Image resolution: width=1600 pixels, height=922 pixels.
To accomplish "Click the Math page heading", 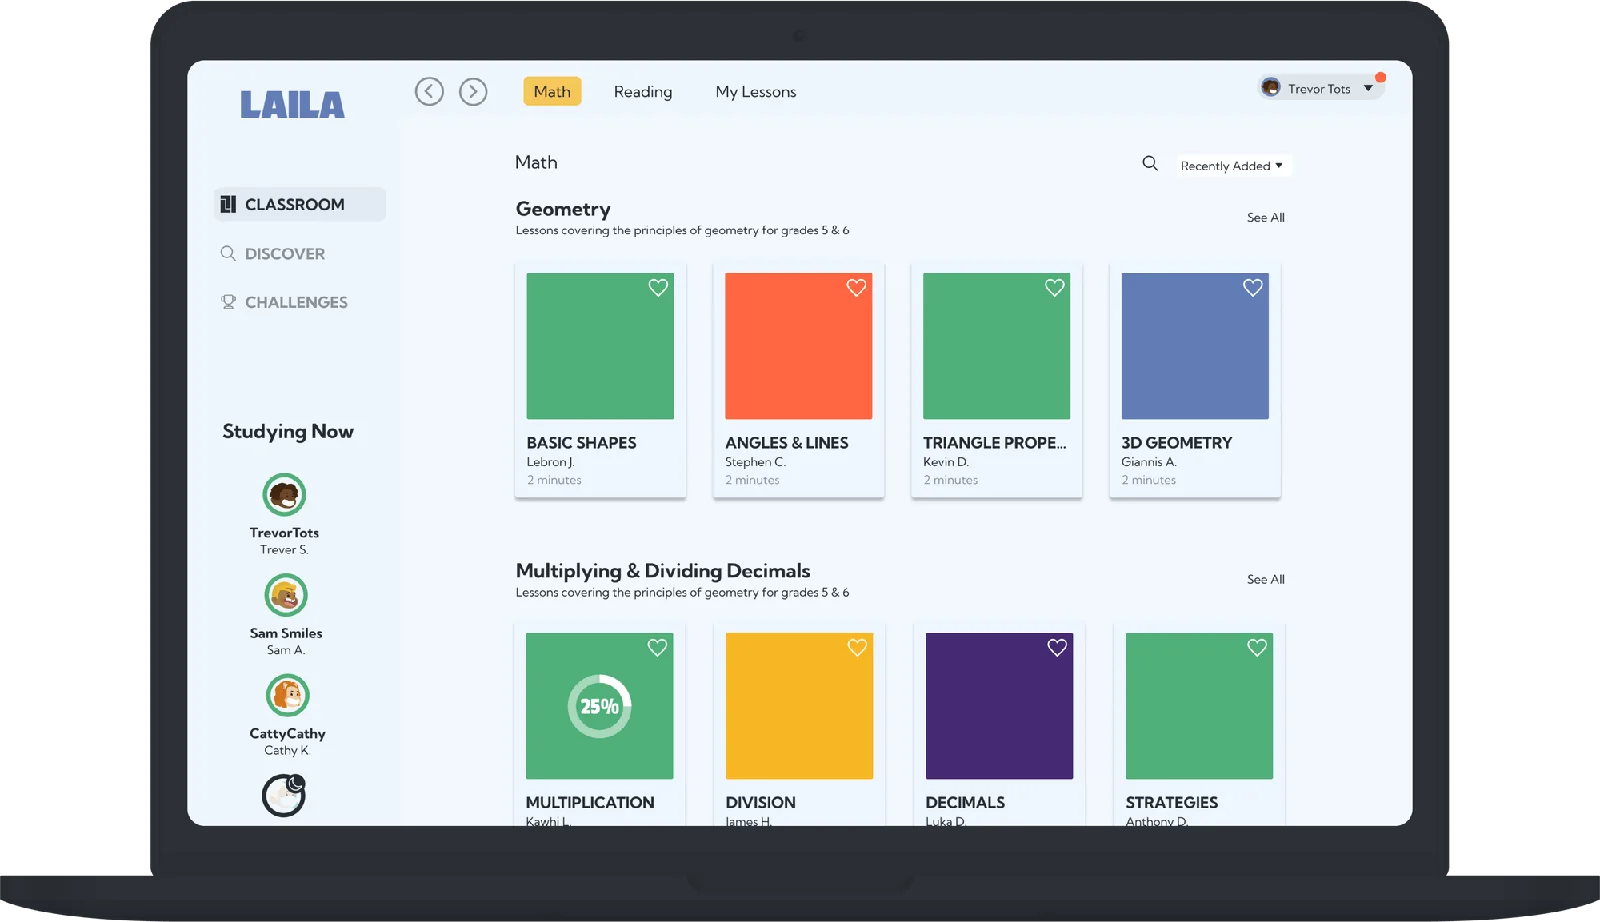I will point(536,162).
